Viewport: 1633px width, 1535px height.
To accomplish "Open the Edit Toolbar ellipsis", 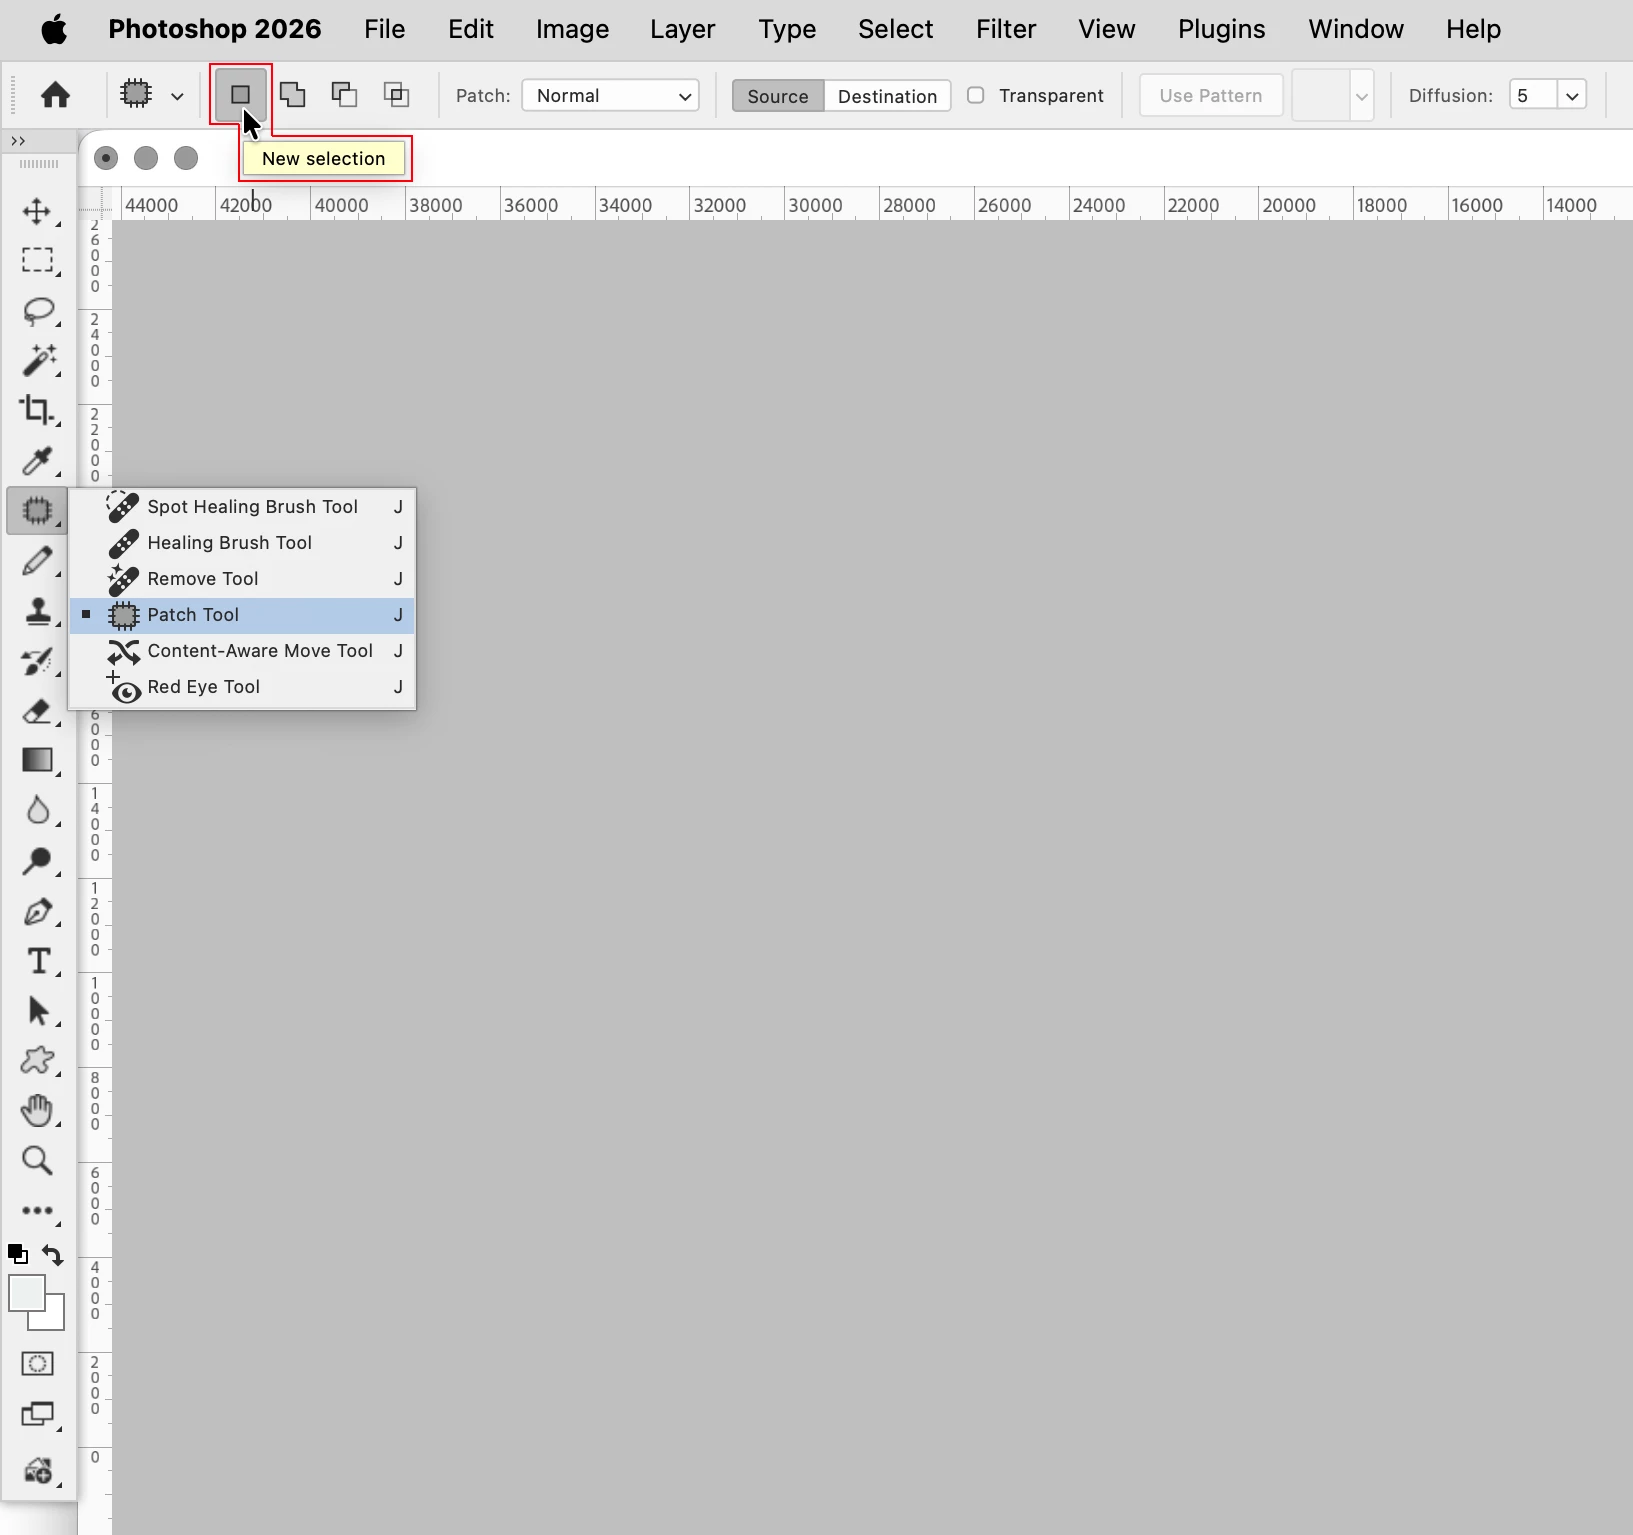I will click(x=38, y=1211).
